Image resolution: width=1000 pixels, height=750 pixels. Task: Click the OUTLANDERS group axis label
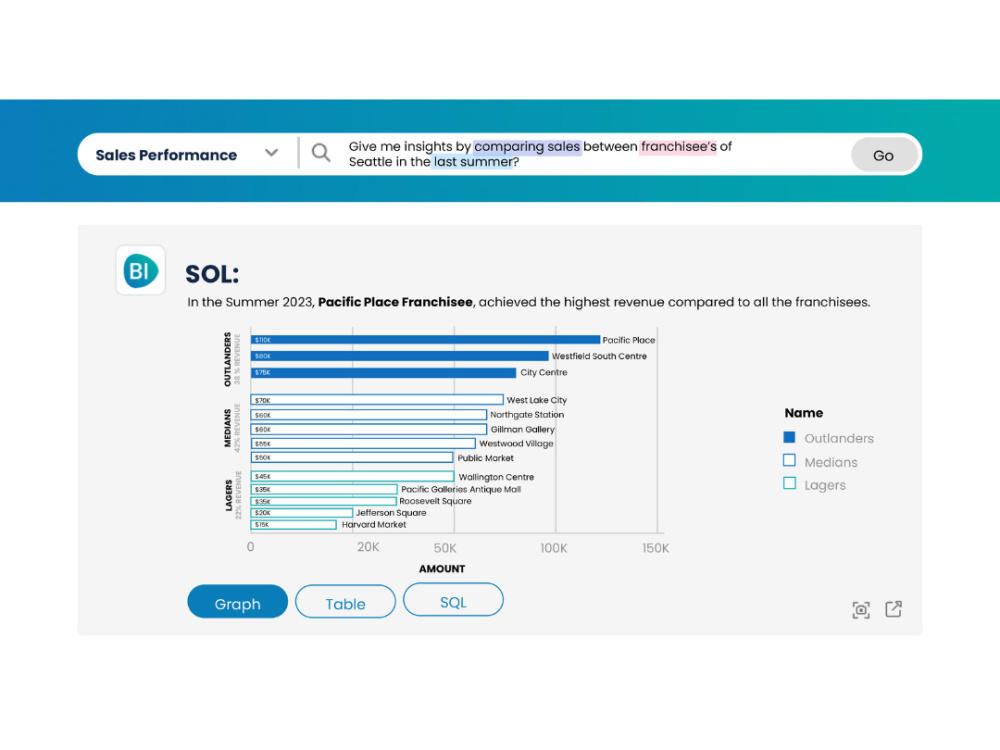pyautogui.click(x=228, y=359)
